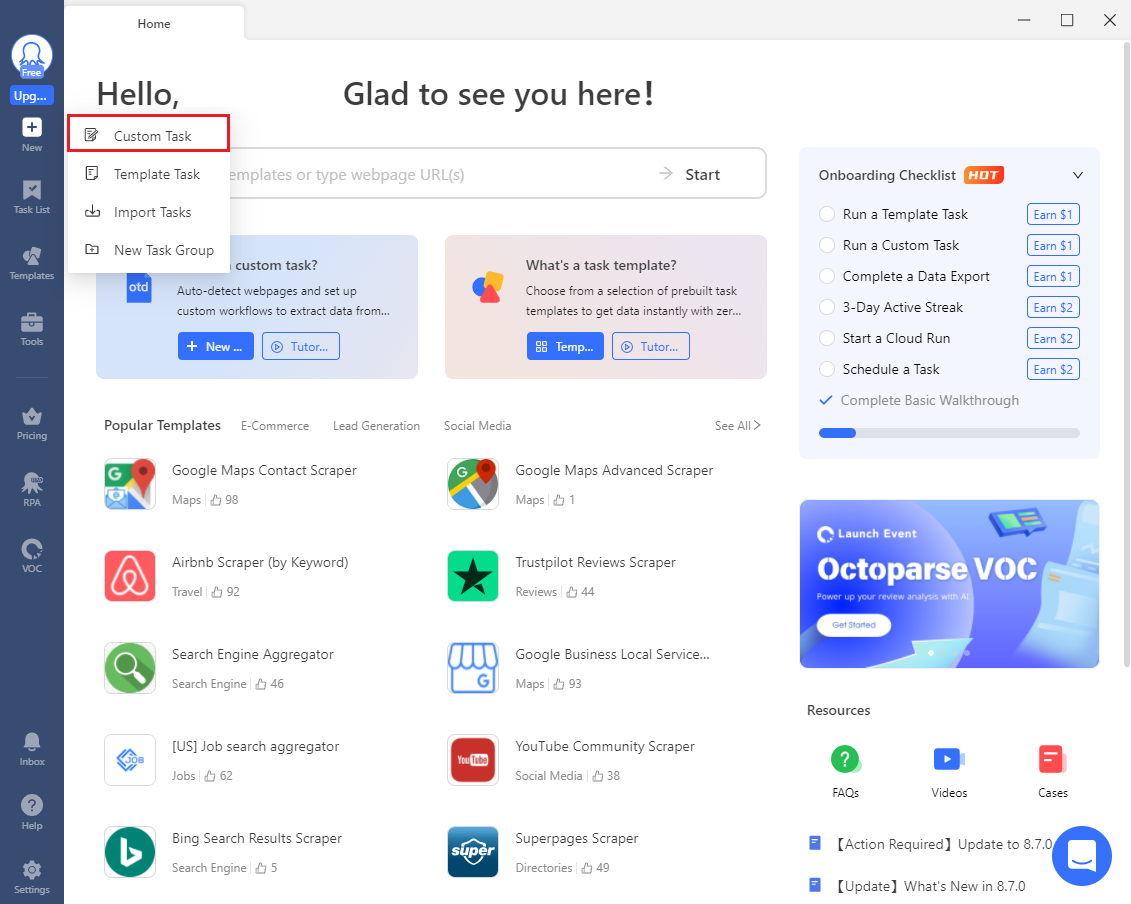Open Task List in sidebar
1131x904 pixels.
coord(32,198)
